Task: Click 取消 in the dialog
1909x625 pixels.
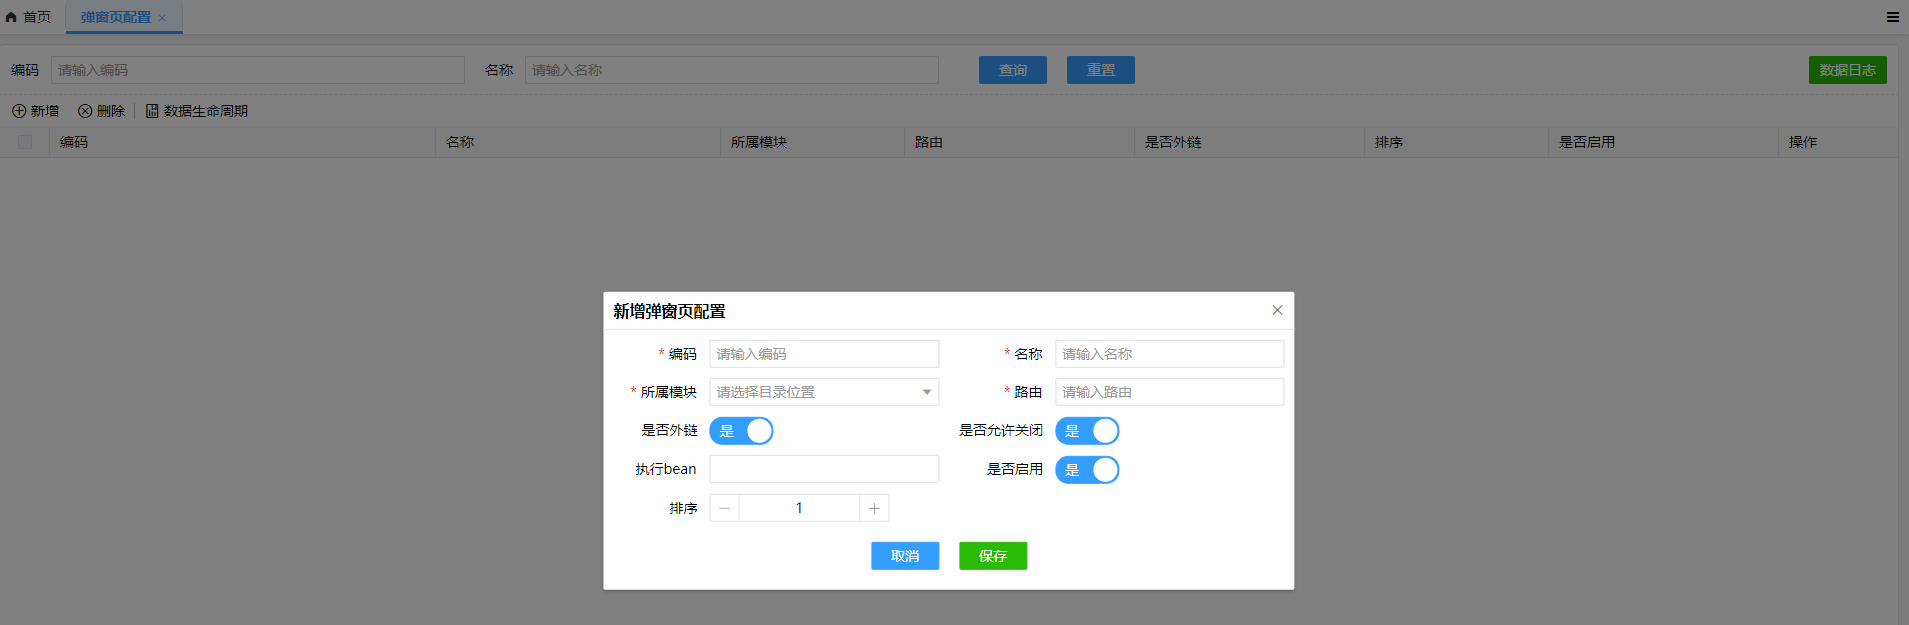Action: pyautogui.click(x=905, y=556)
